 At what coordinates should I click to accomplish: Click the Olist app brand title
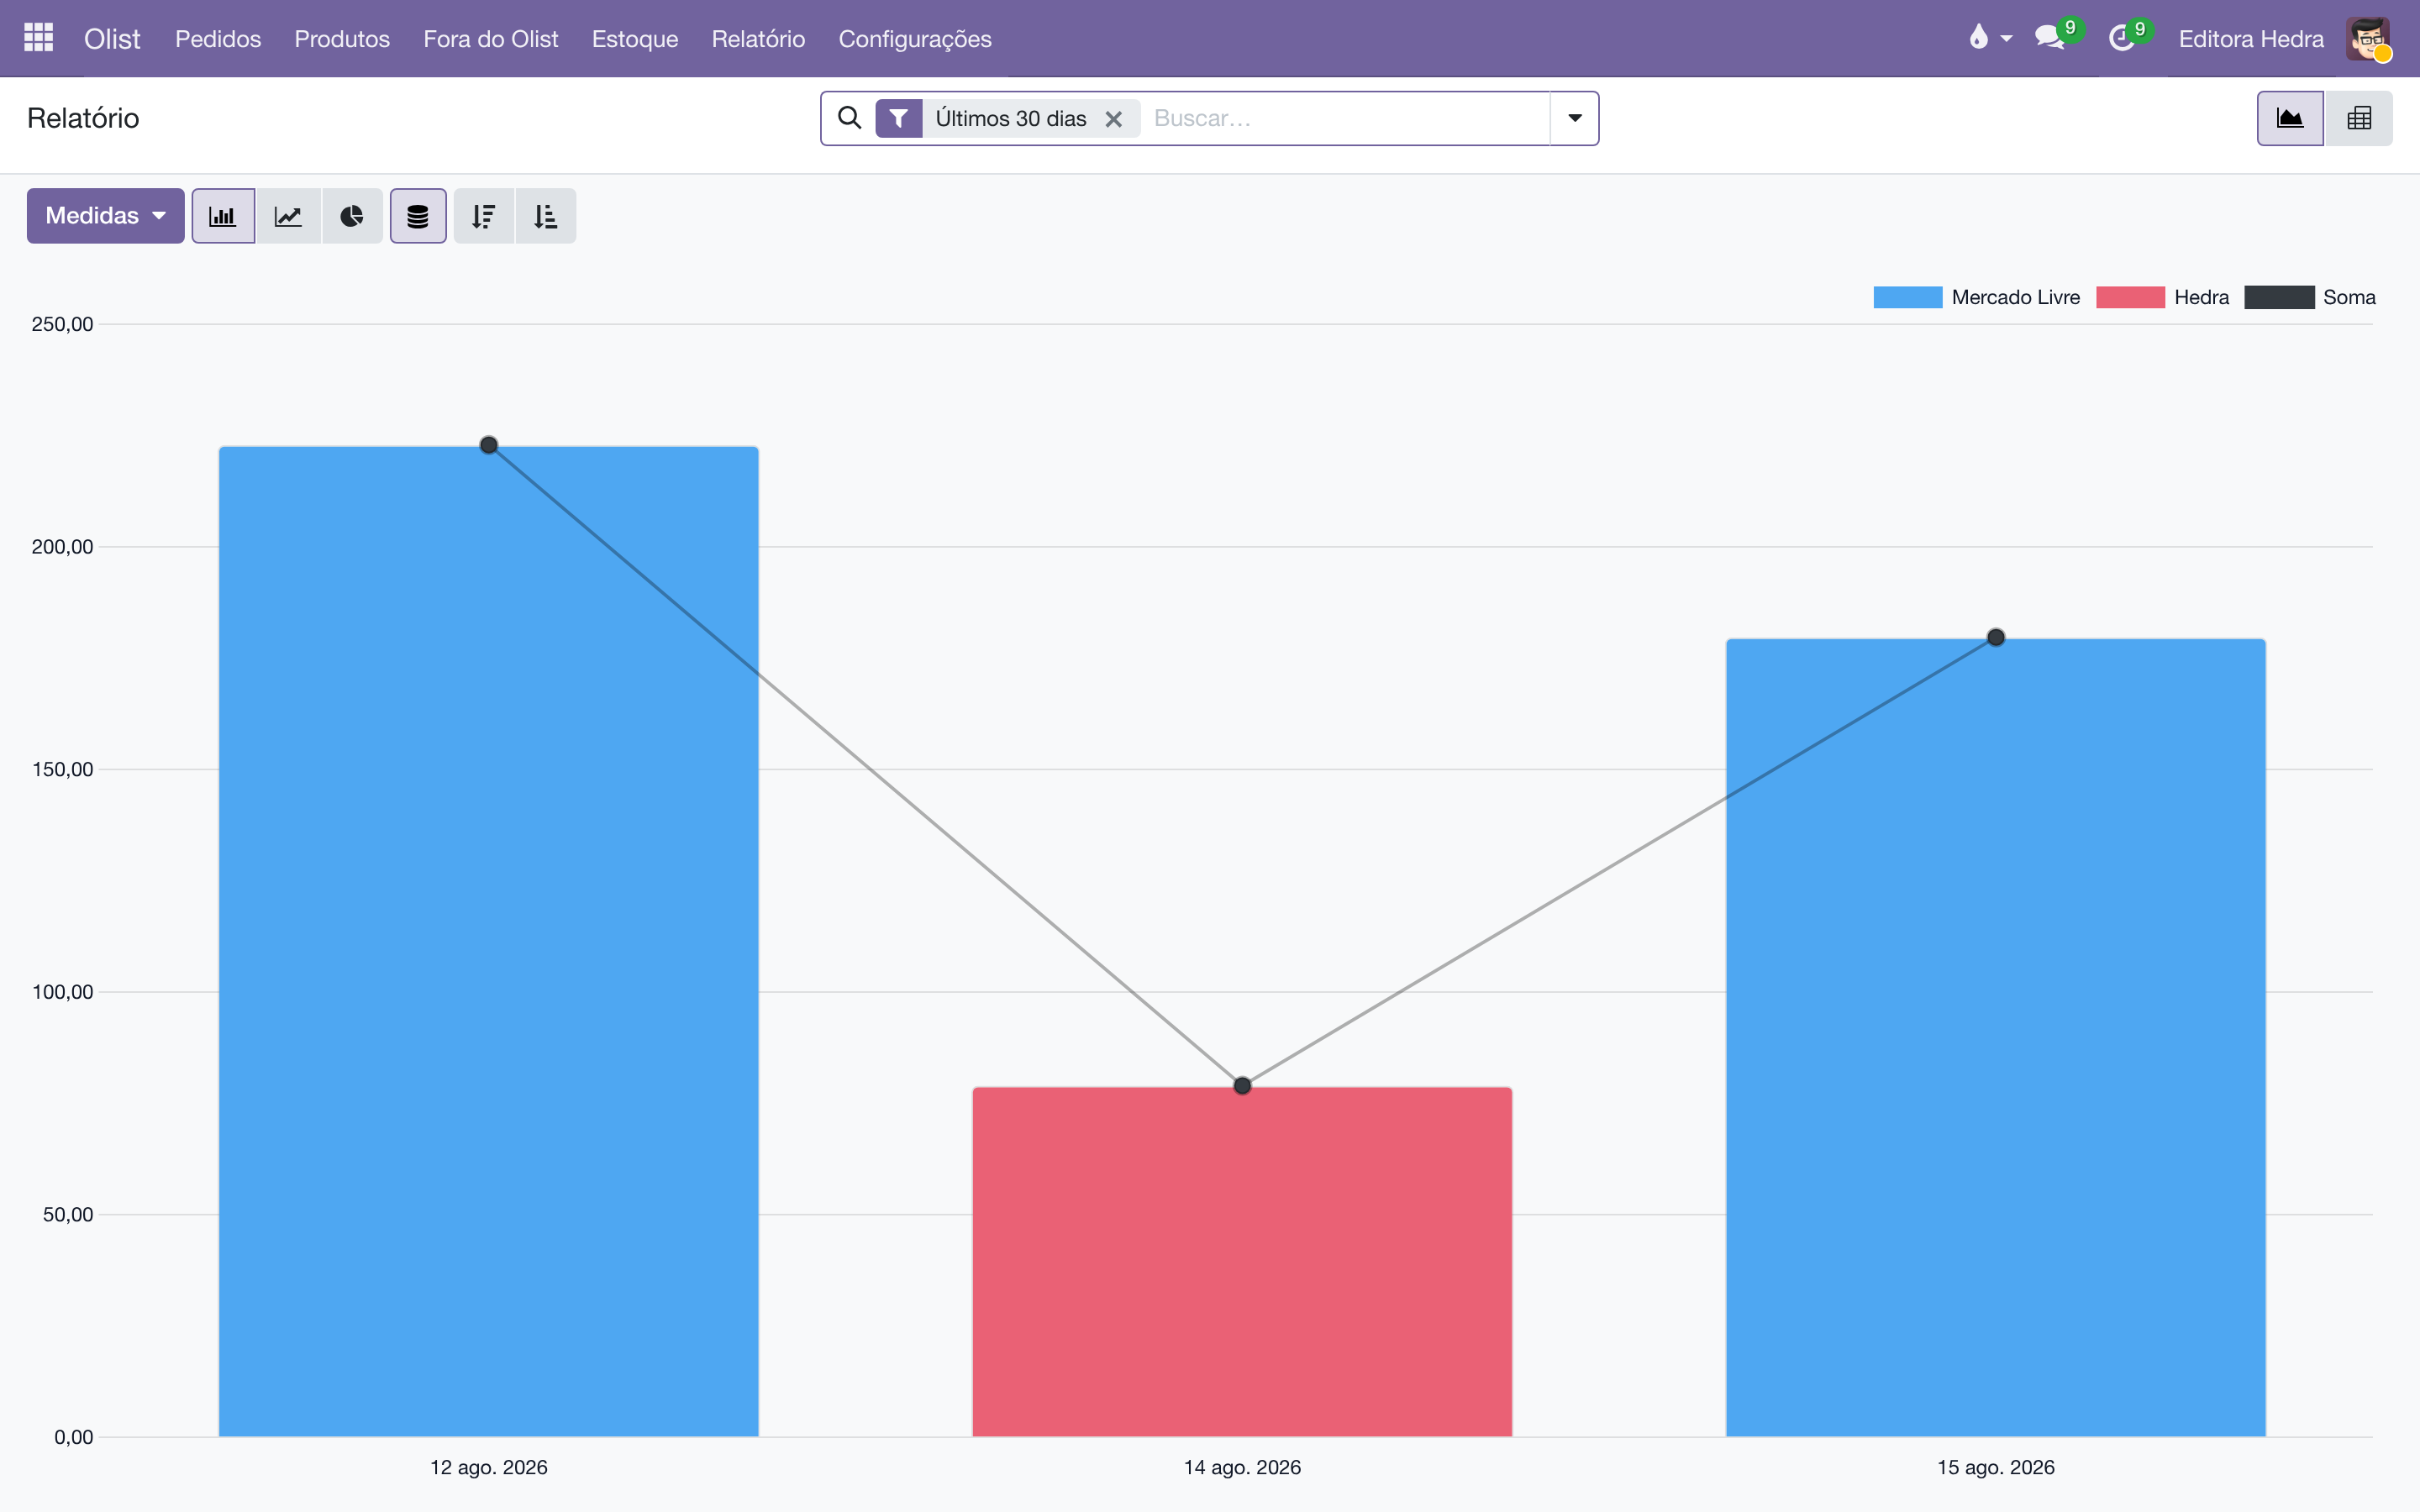click(112, 38)
